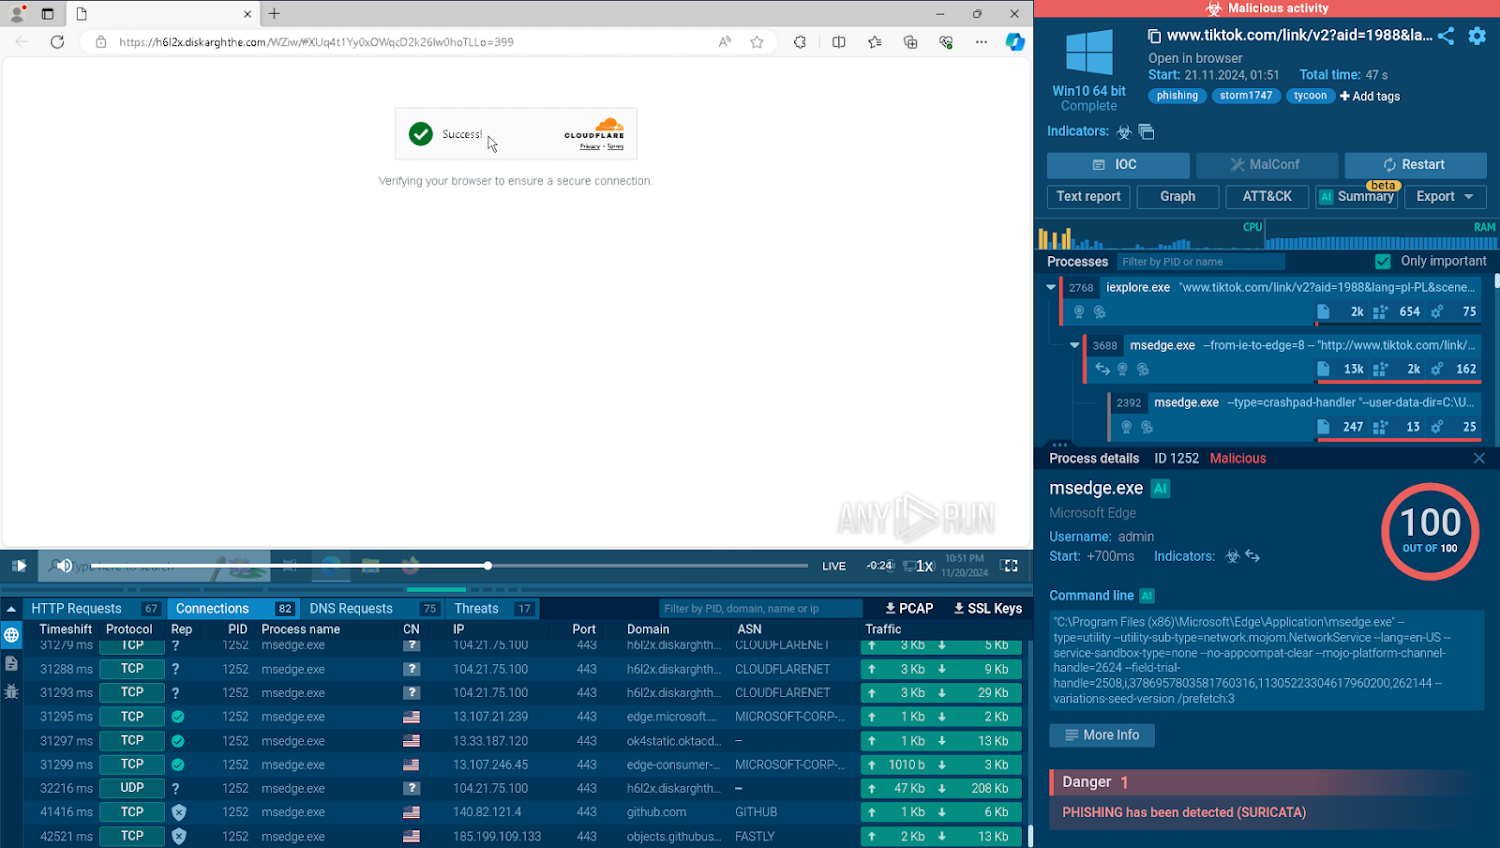Click the AI badge next to Command line
The image size is (1500, 848).
(x=1147, y=596)
